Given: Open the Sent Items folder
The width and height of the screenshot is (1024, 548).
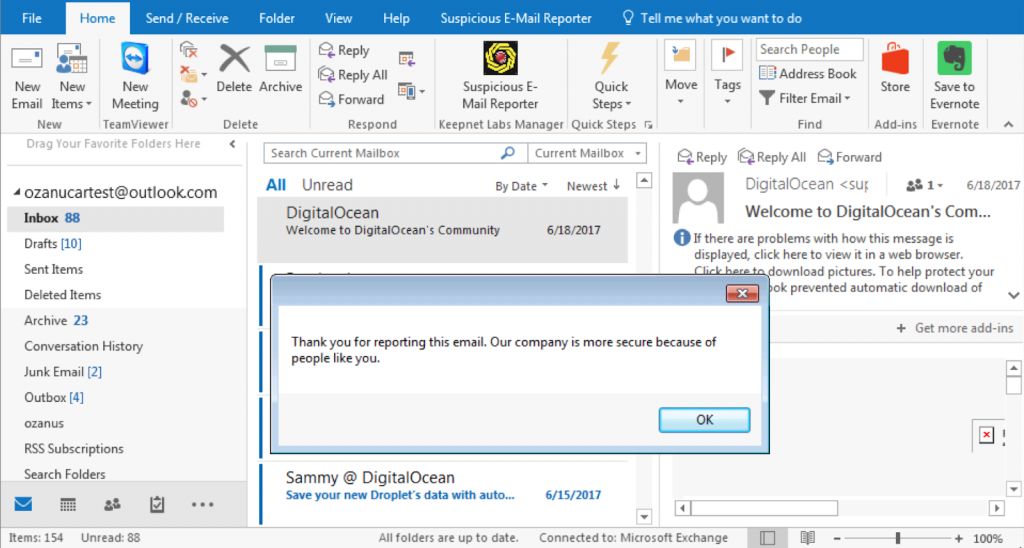Looking at the screenshot, I should 54,269.
